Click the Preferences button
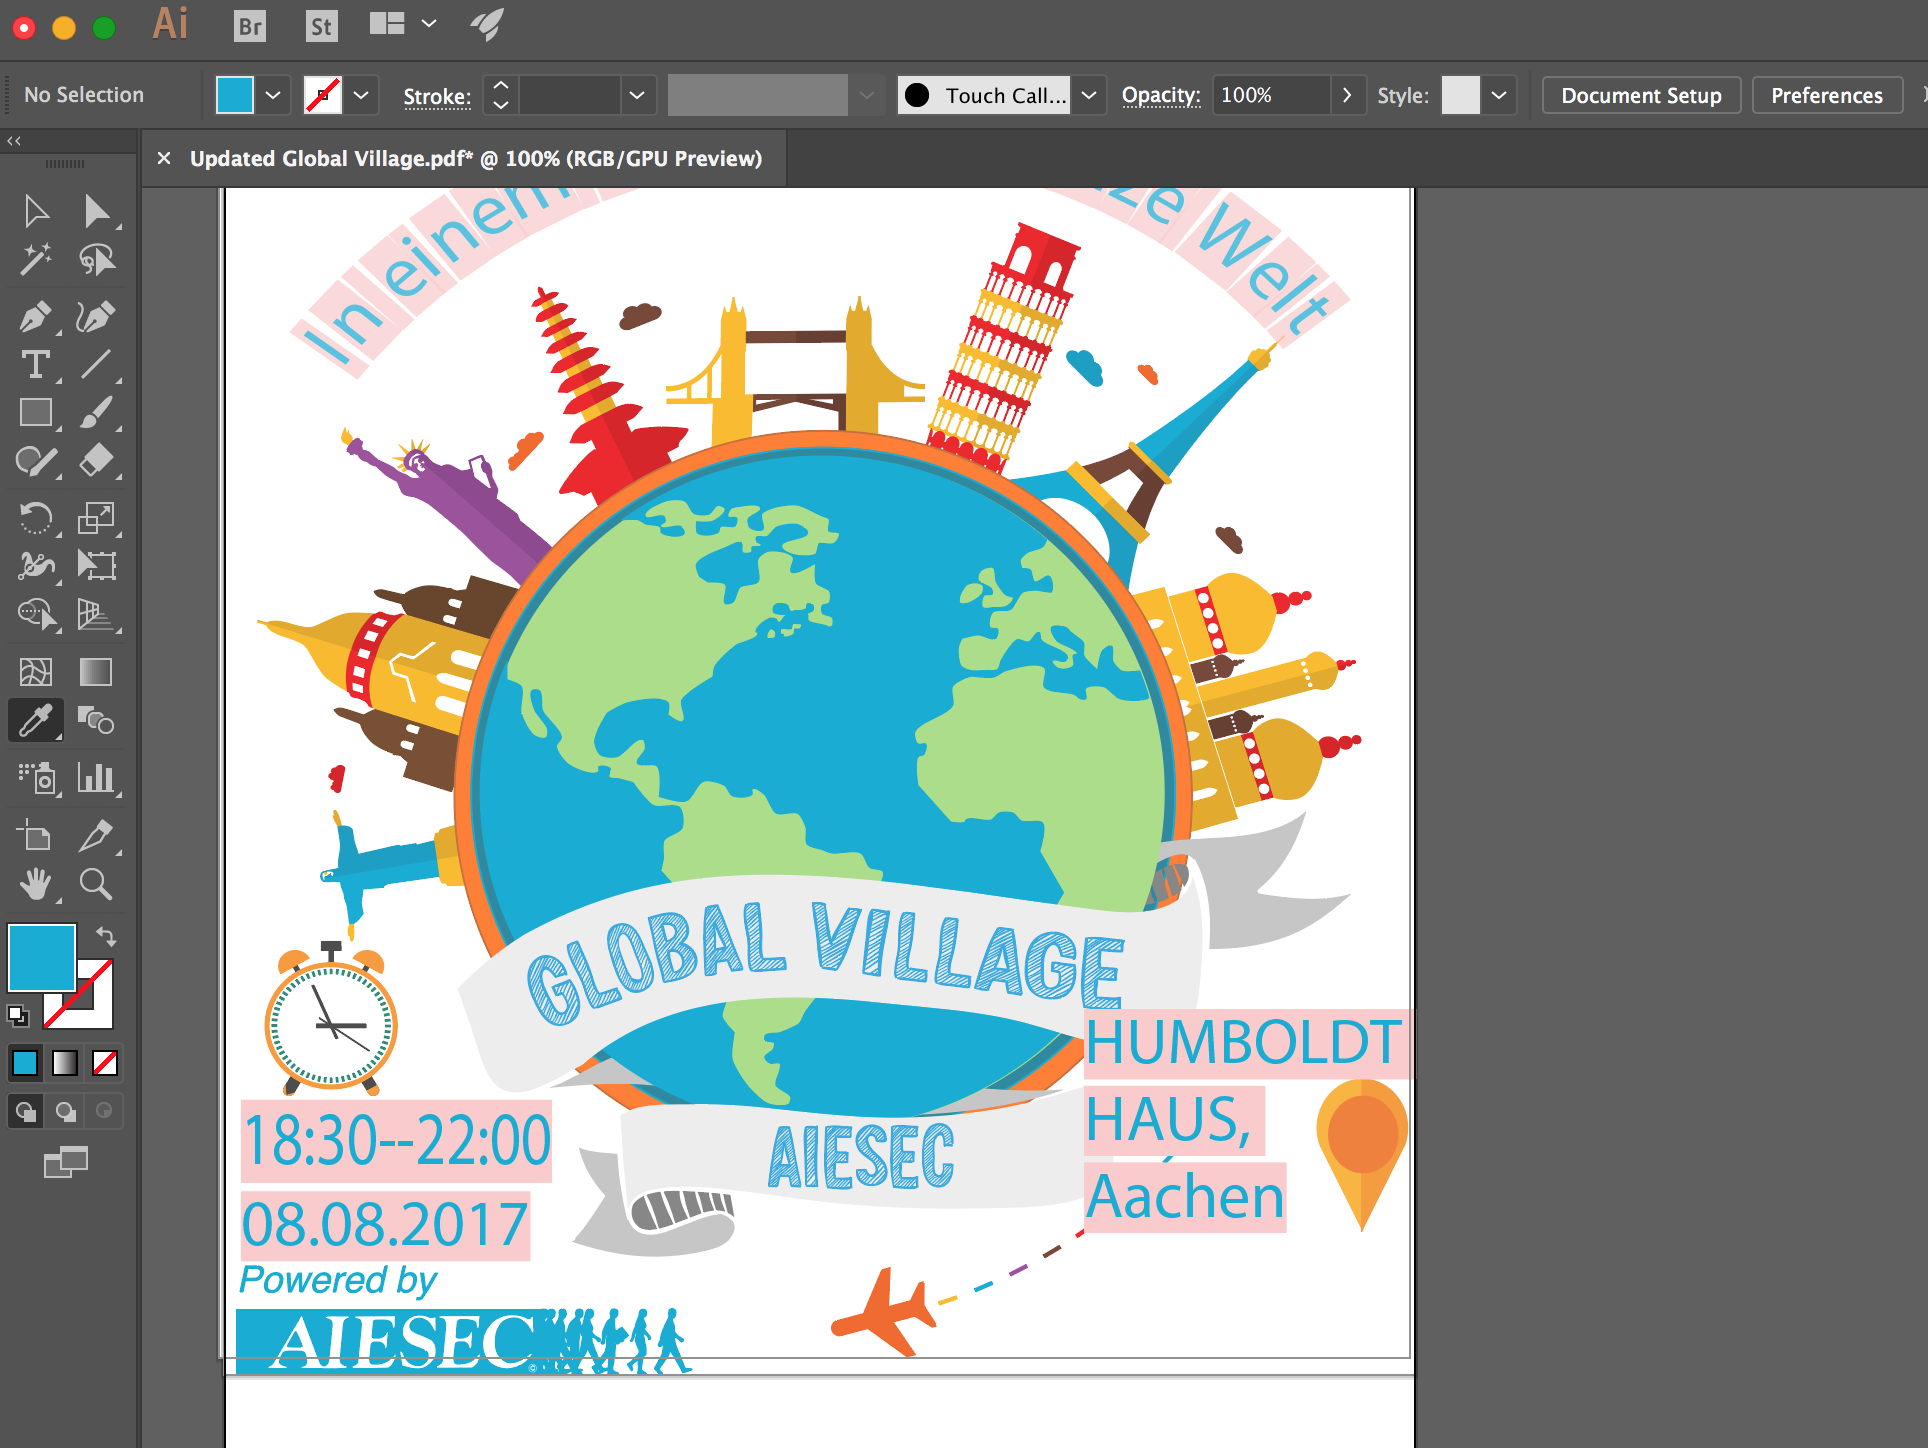1928x1448 pixels. 1827,95
